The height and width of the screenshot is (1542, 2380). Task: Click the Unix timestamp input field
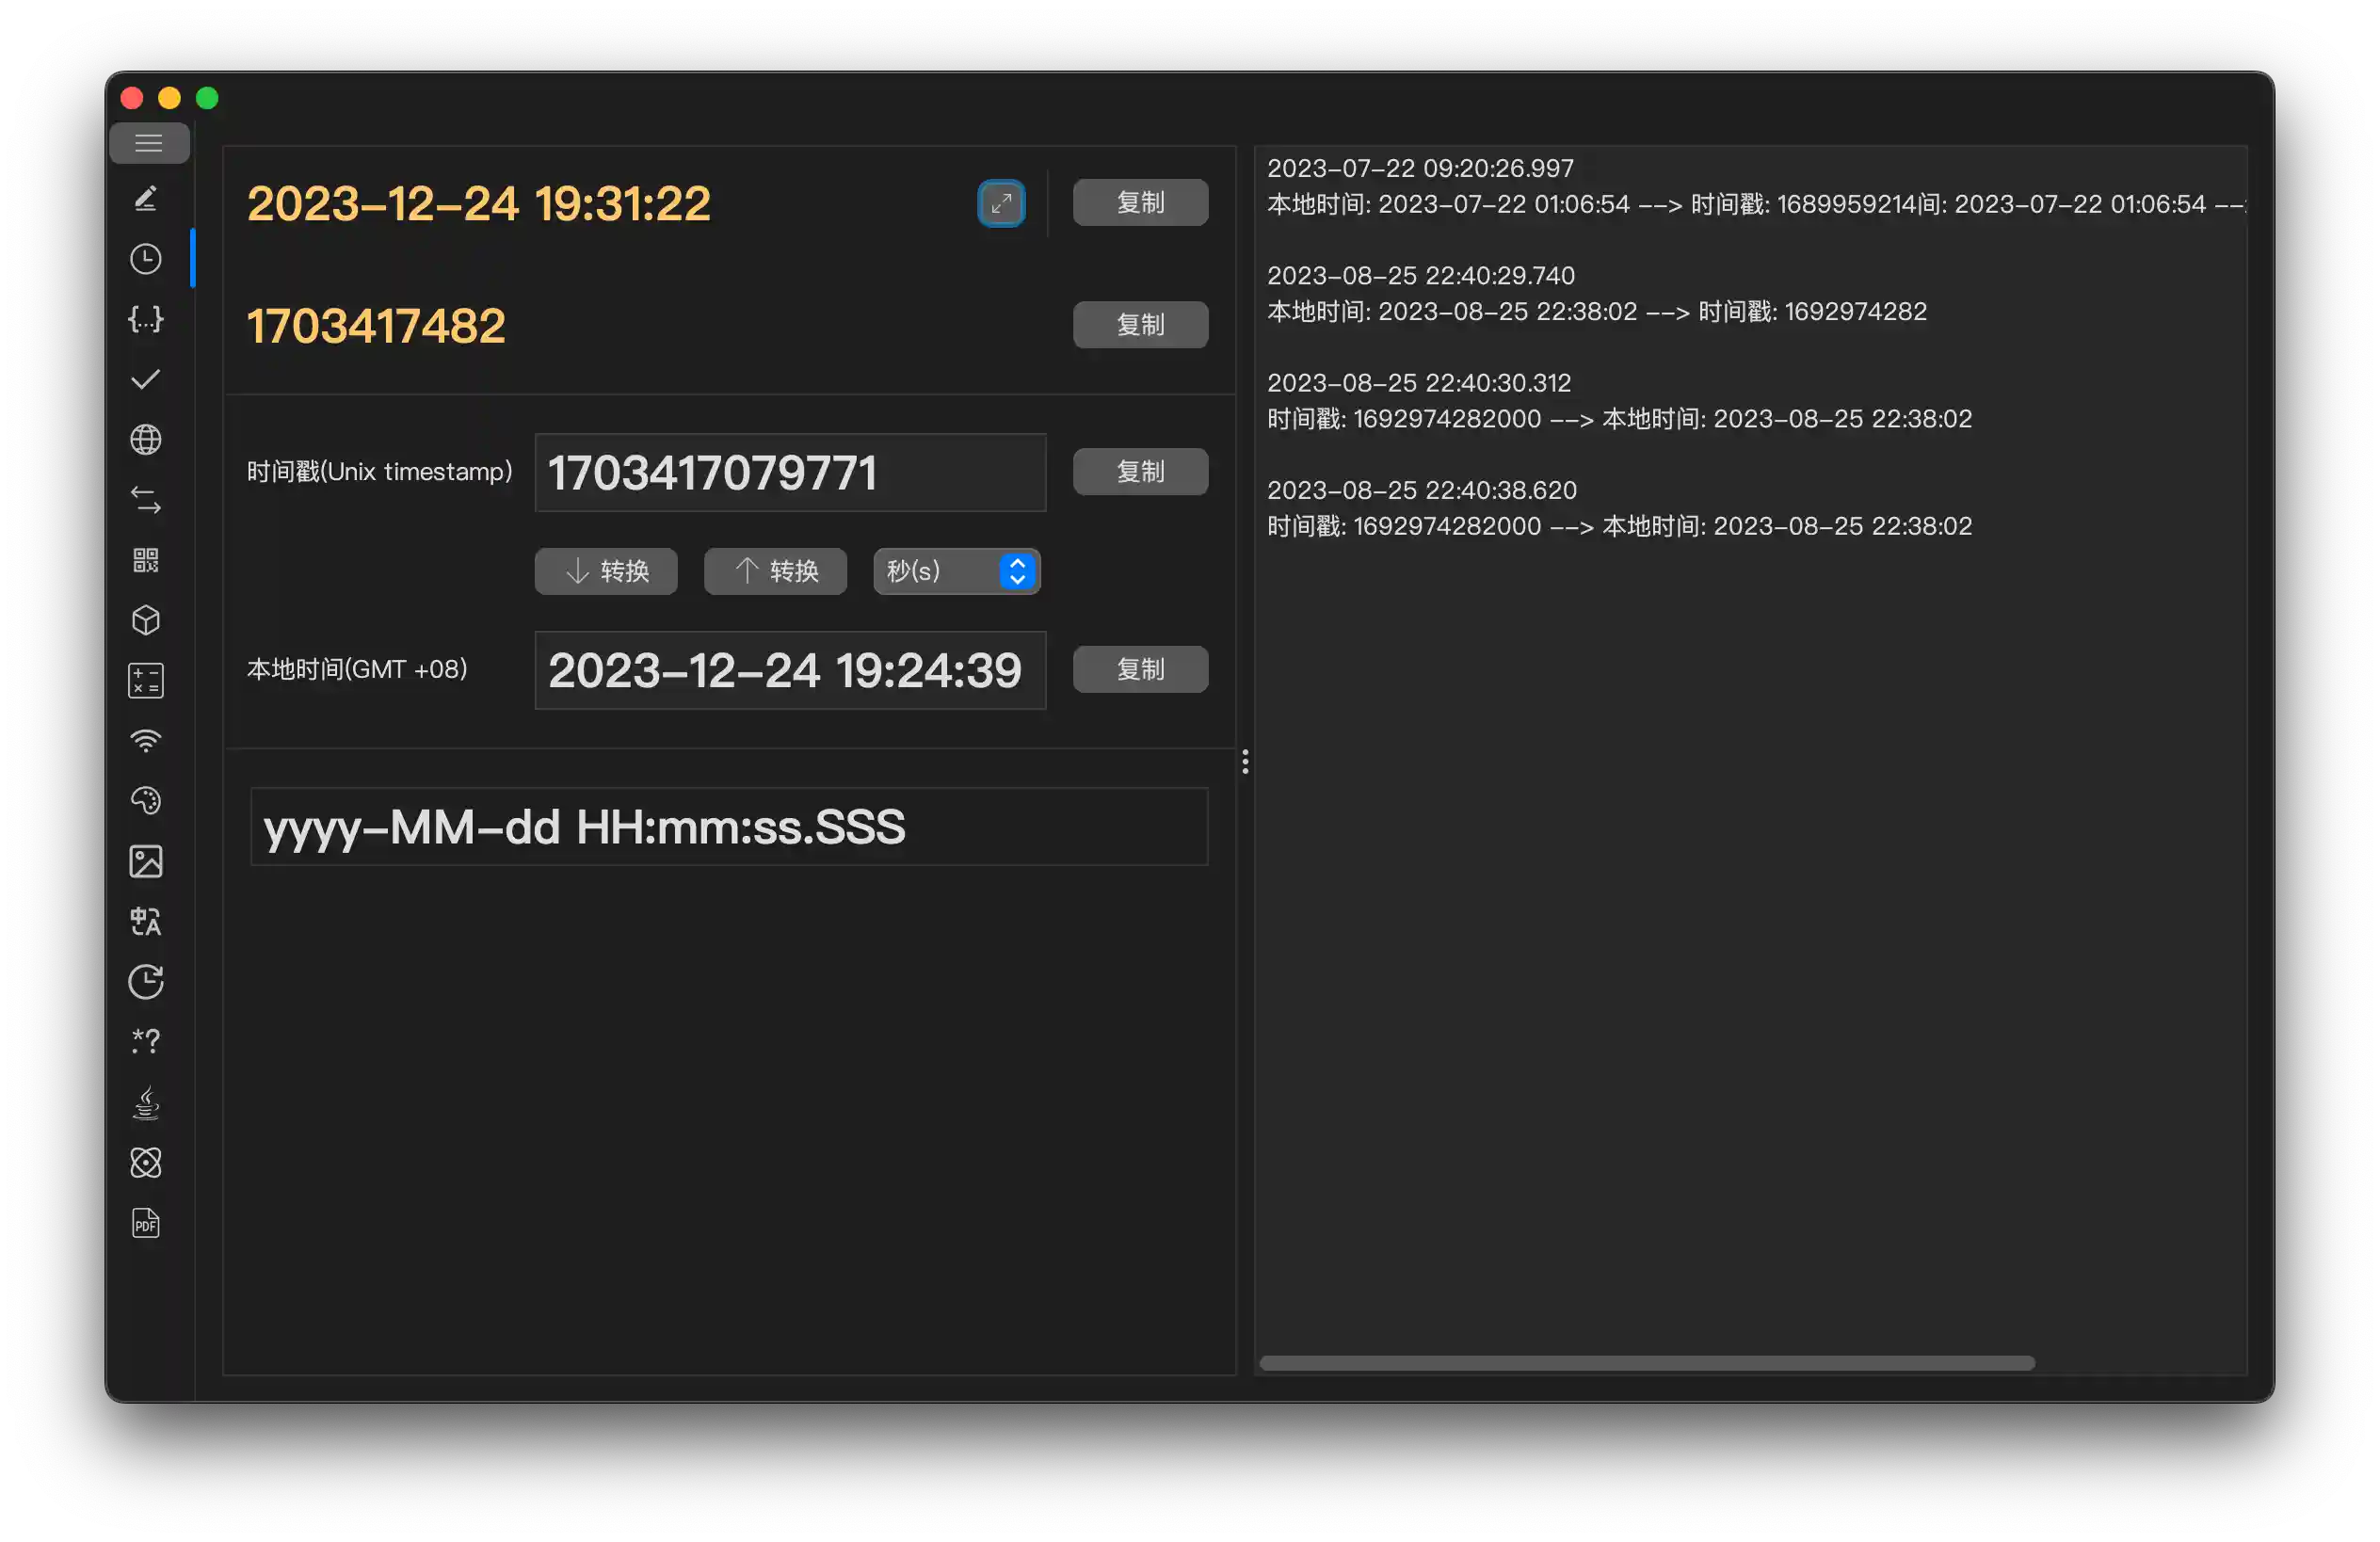[790, 473]
